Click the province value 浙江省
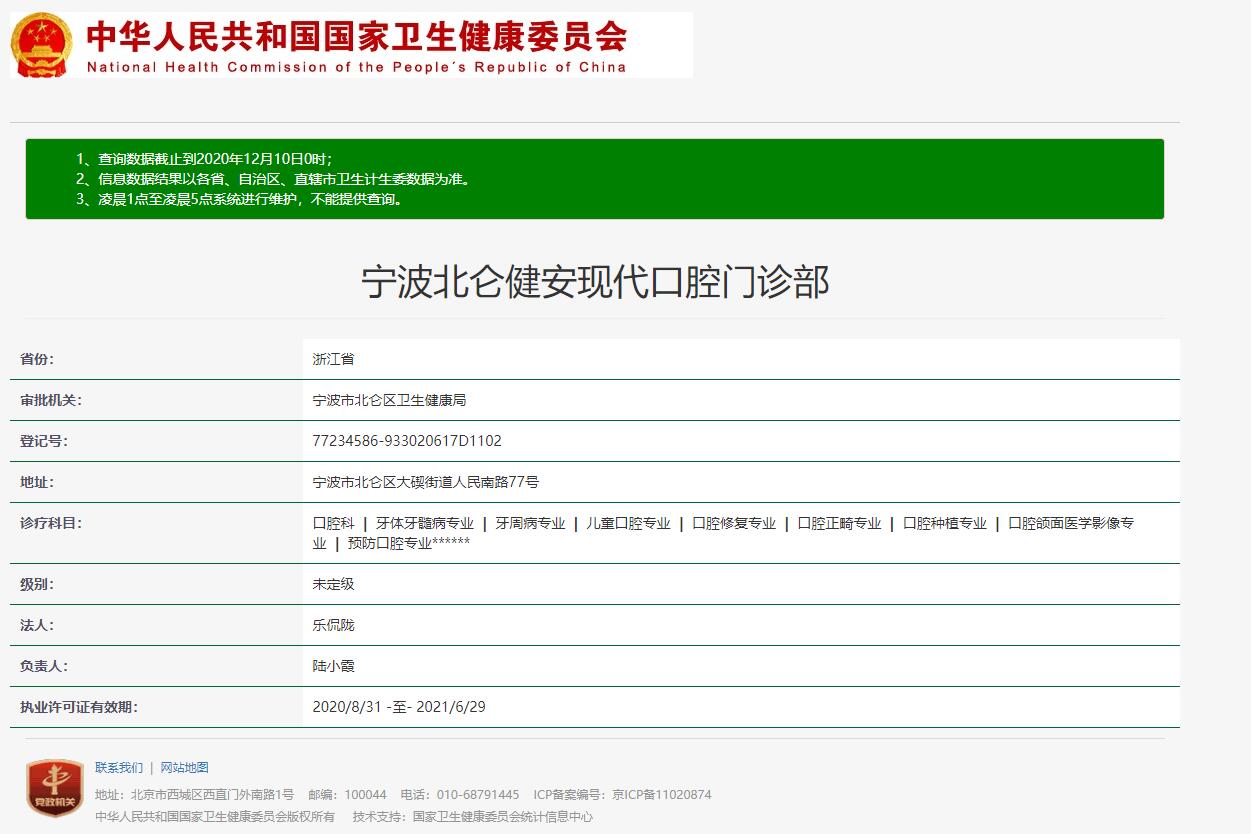Screen dimensions: 1251x834 pyautogui.click(x=333, y=359)
